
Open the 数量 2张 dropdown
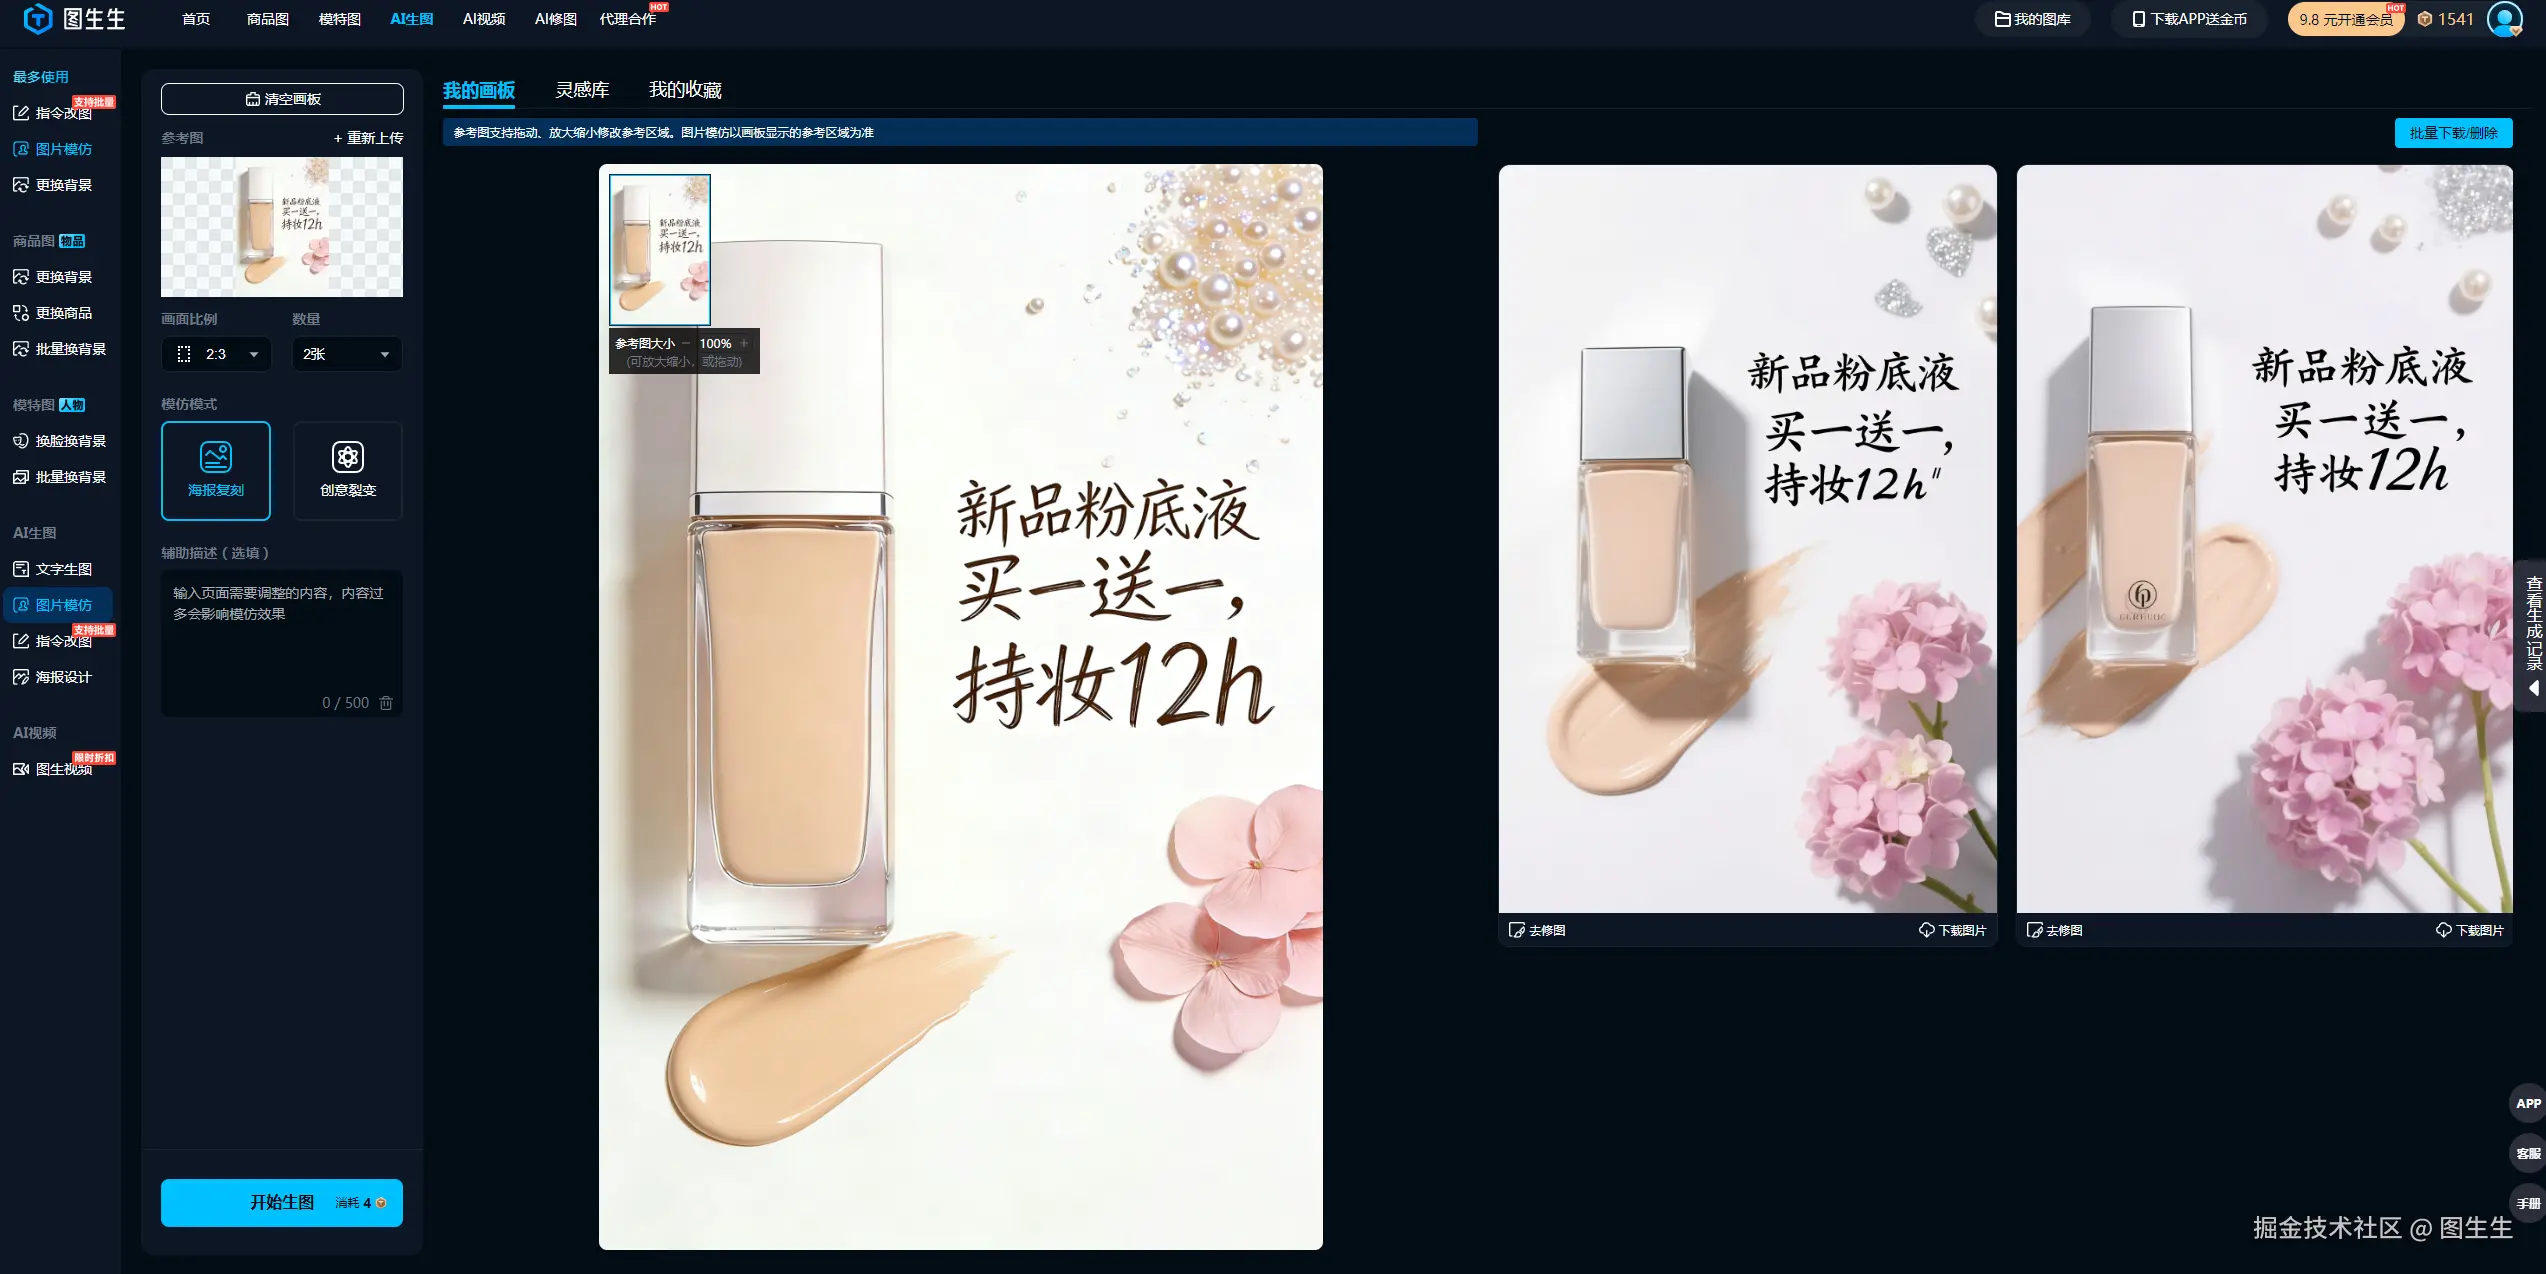pyautogui.click(x=346, y=354)
